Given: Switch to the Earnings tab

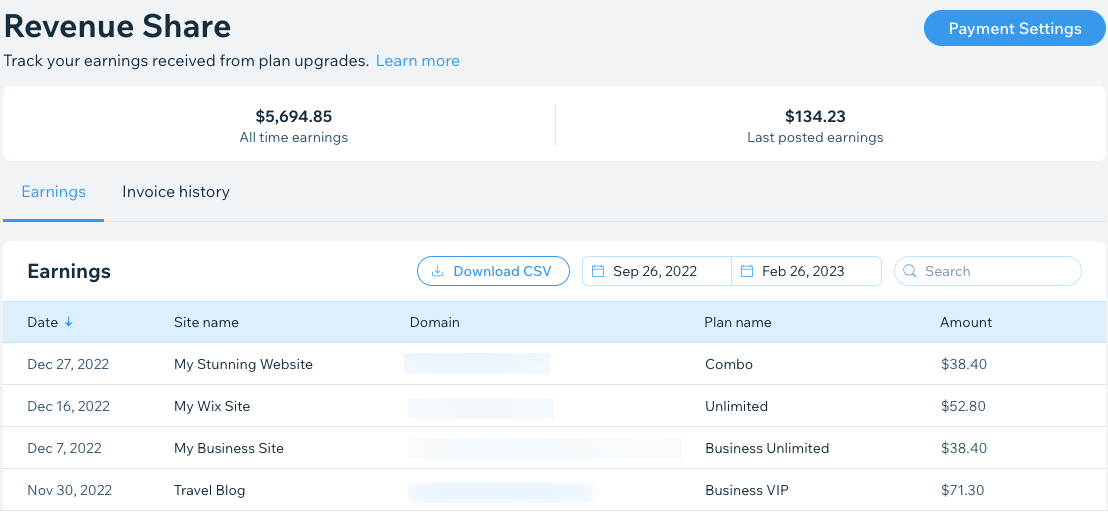Looking at the screenshot, I should pyautogui.click(x=53, y=192).
